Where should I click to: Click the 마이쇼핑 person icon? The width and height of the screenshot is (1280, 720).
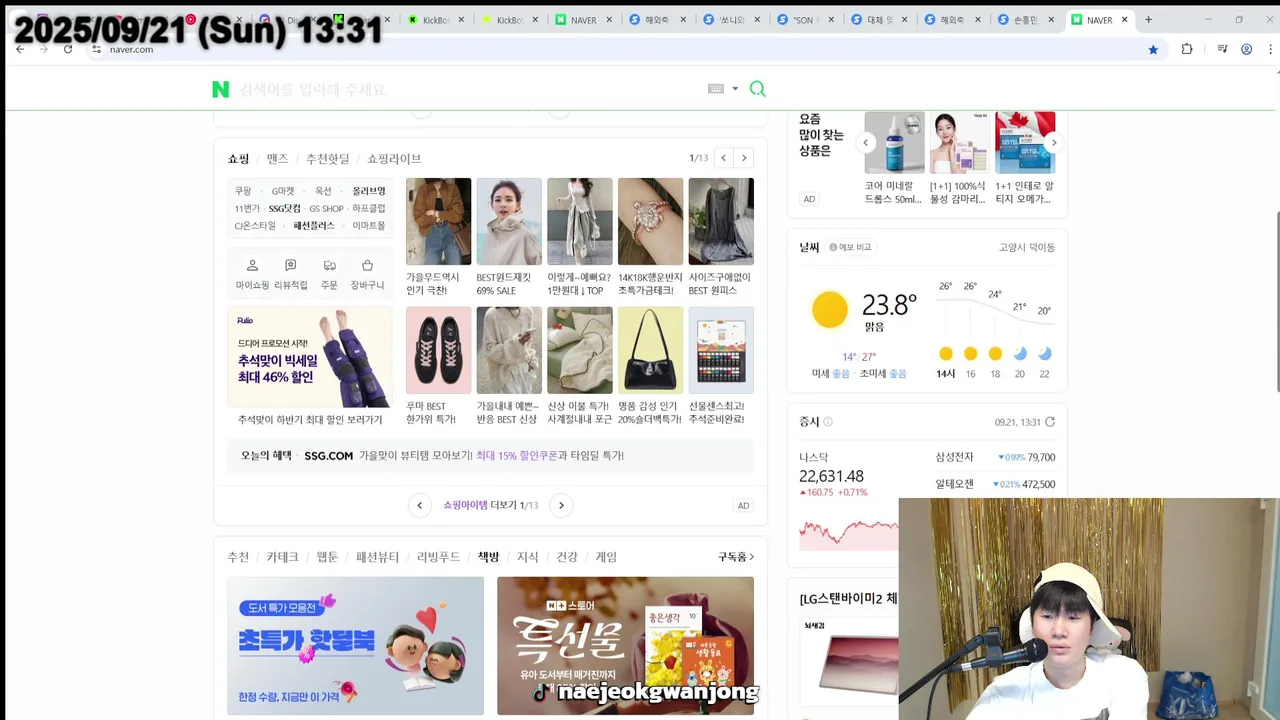pos(252,265)
